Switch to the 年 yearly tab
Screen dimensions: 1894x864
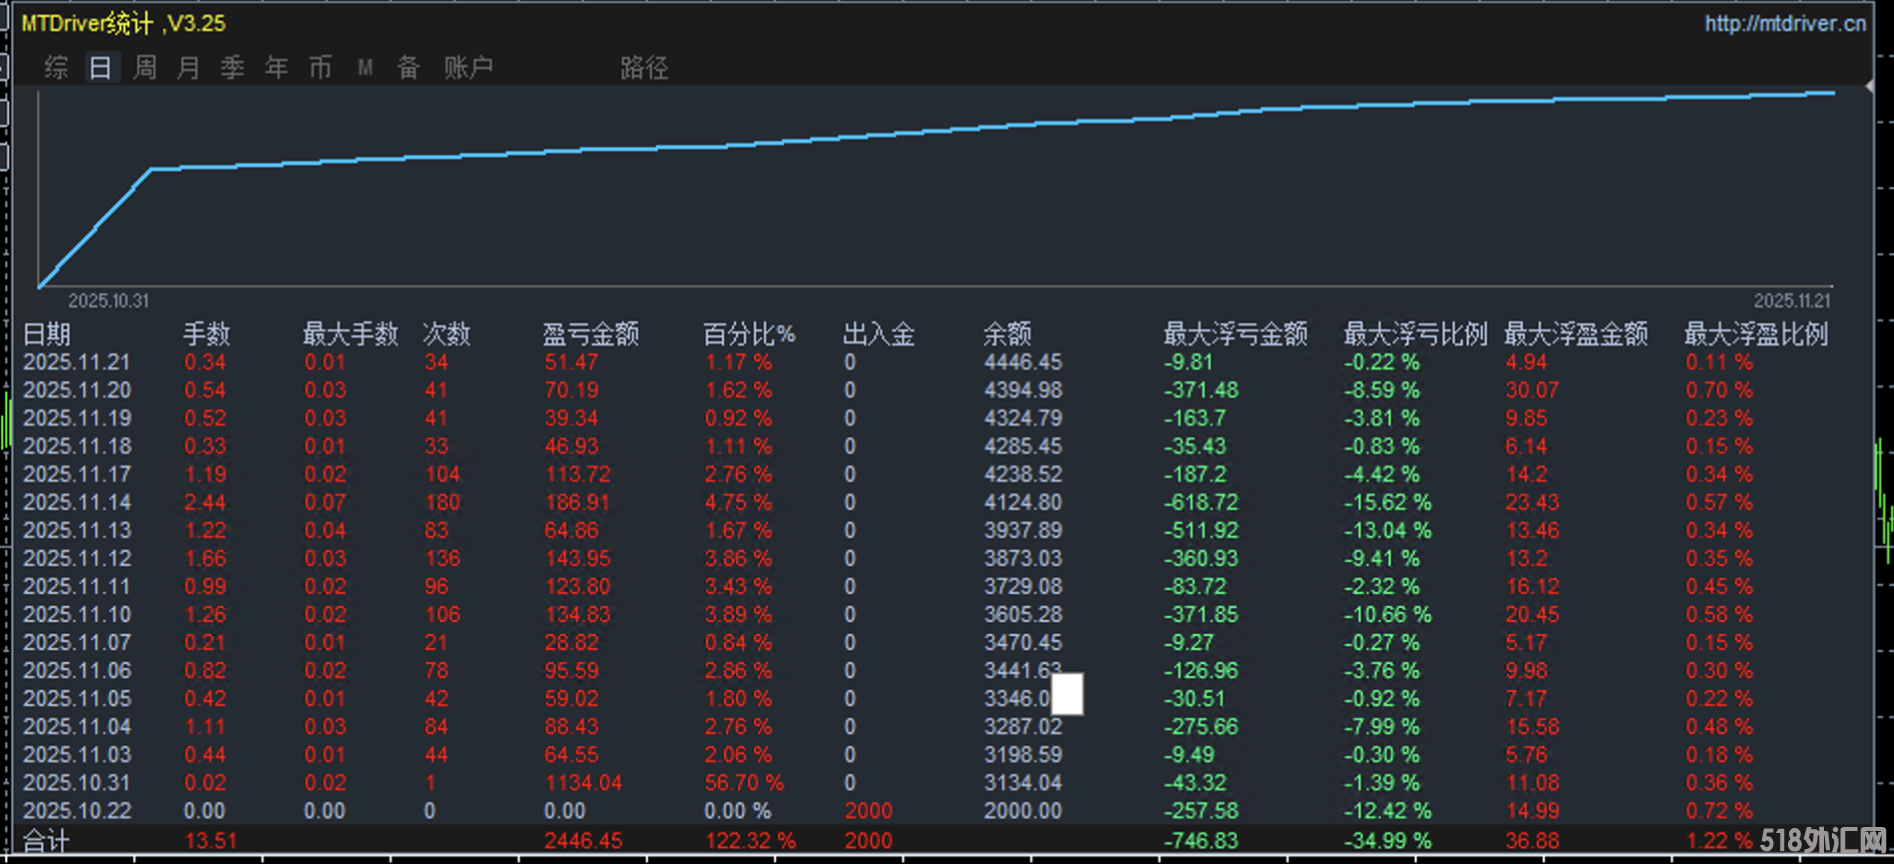click(x=276, y=67)
